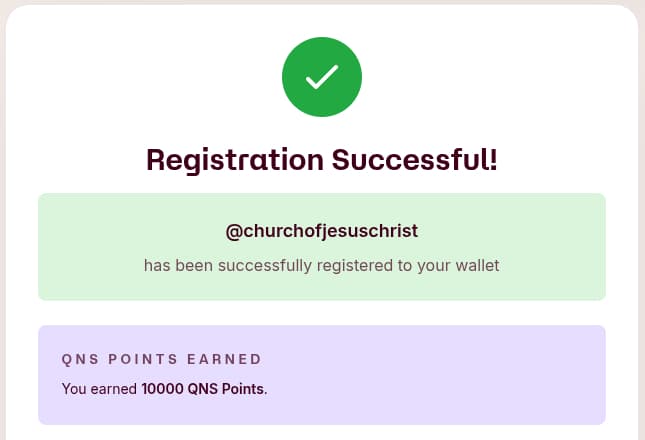Click the word "has" starting the confirmation
The height and width of the screenshot is (440, 645).
(x=155, y=266)
